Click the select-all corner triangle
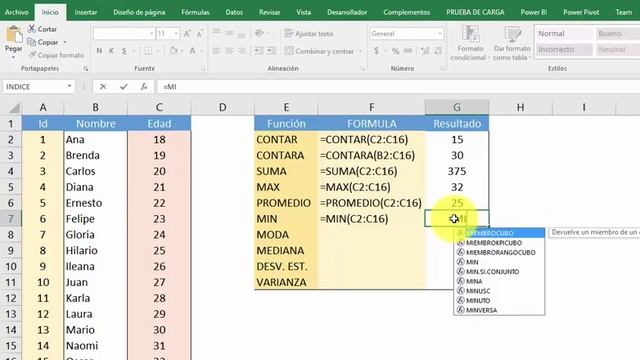640x360 pixels. click(14, 108)
